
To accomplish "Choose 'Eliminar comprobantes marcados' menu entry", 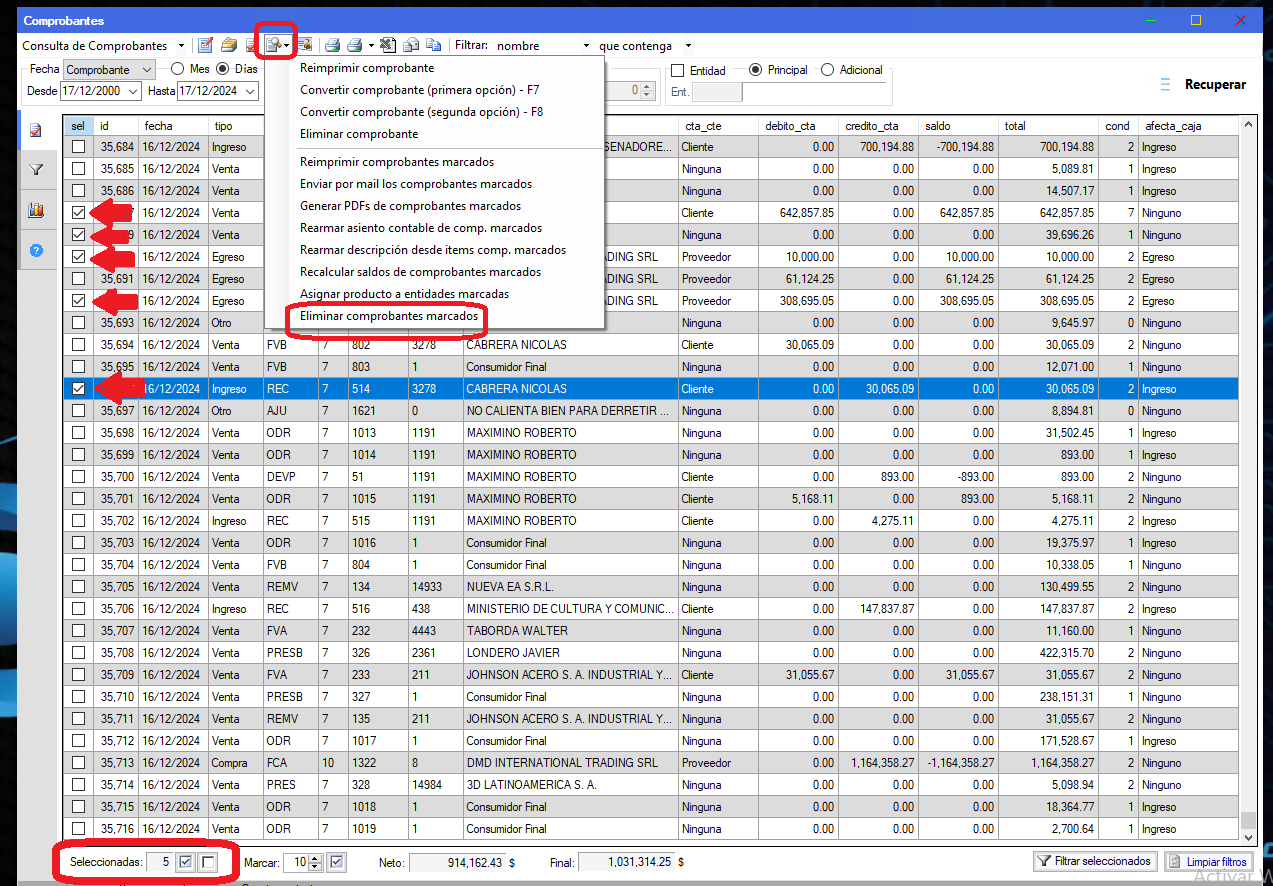I will [389, 316].
